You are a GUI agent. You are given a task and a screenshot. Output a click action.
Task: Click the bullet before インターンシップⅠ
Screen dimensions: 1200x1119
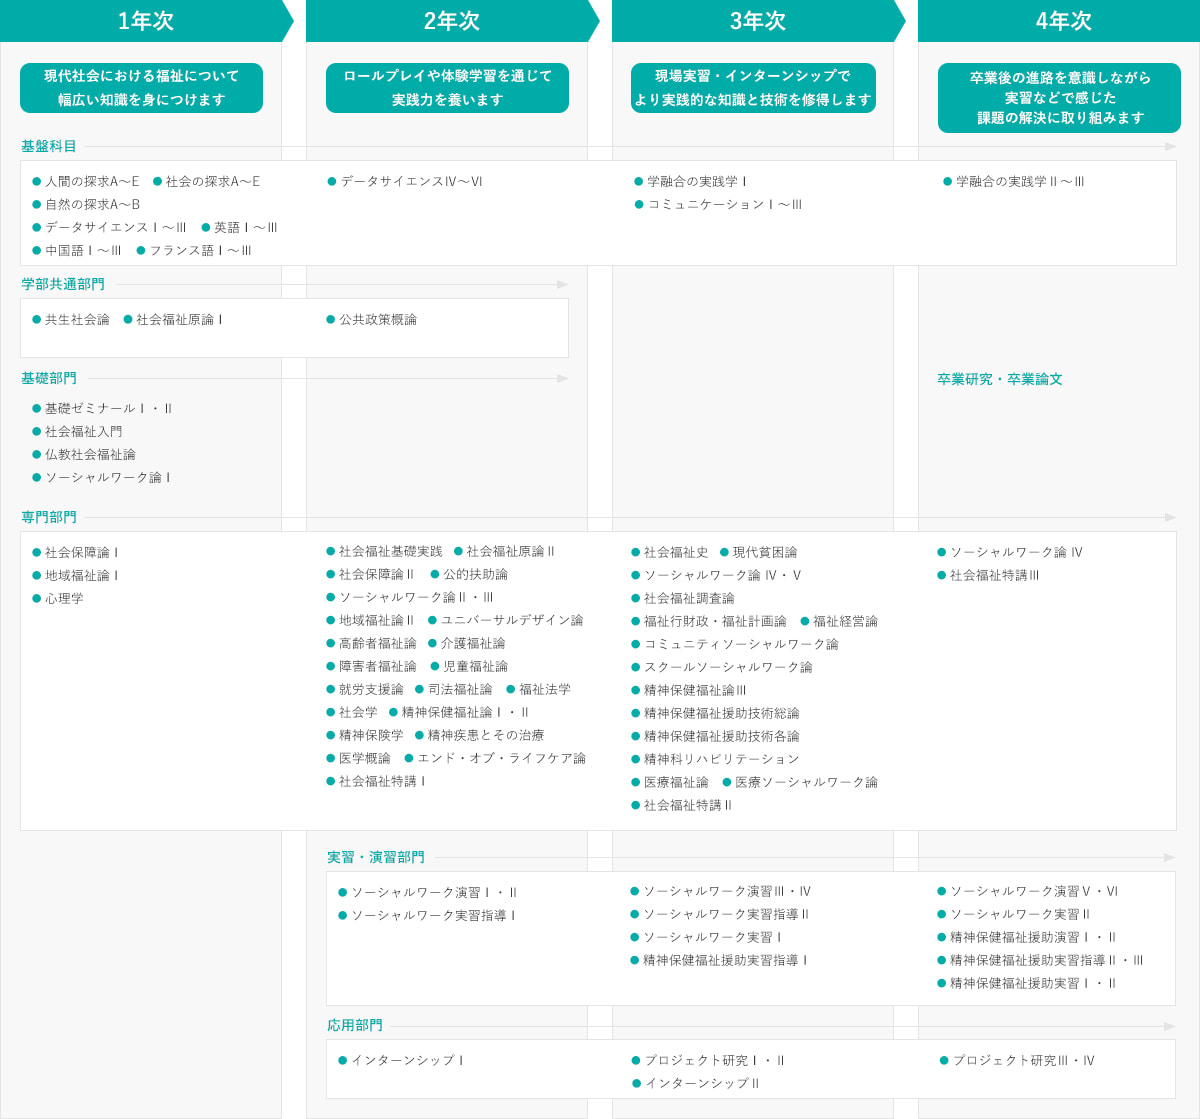tap(343, 1060)
